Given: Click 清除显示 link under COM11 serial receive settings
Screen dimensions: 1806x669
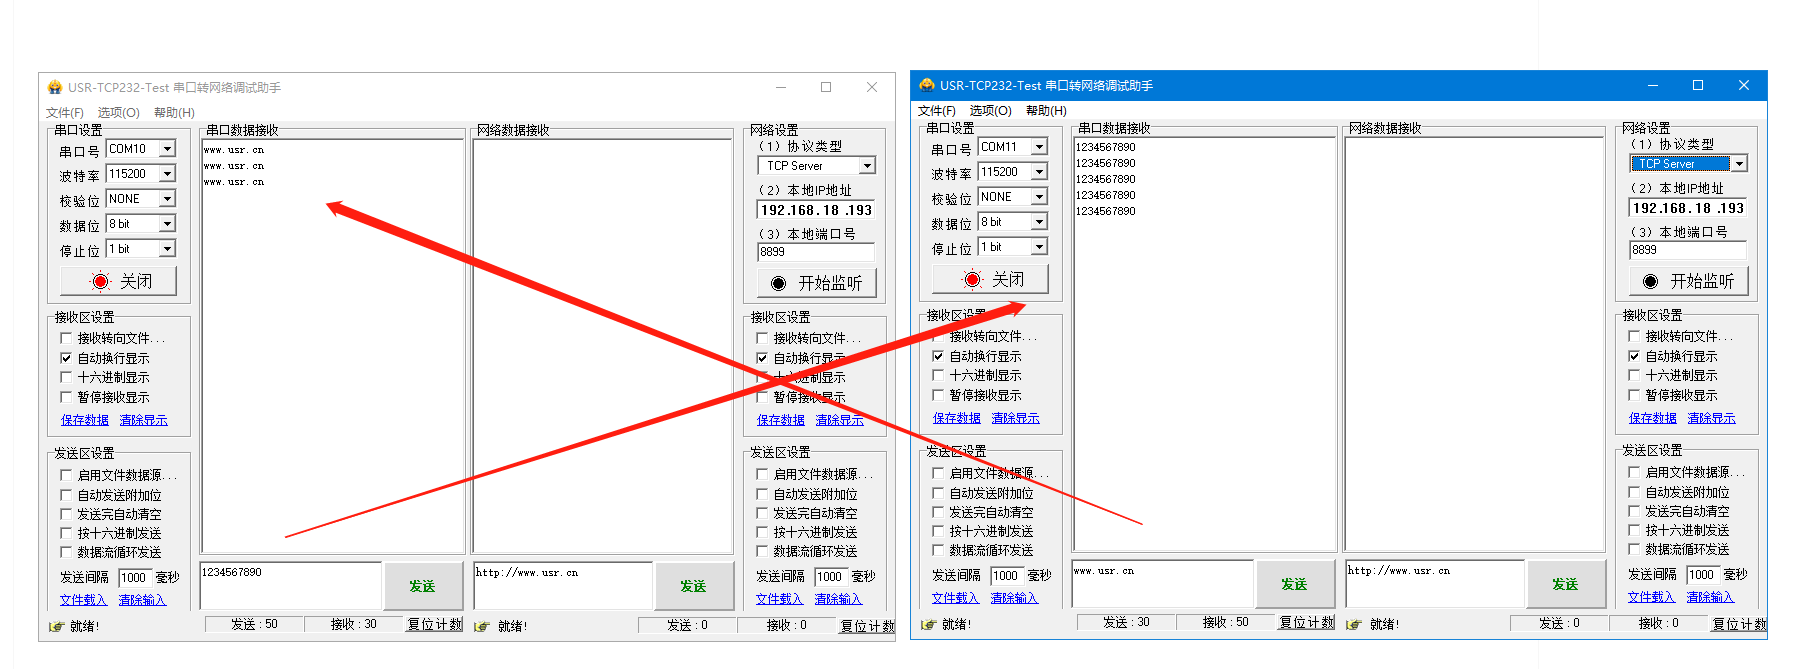Looking at the screenshot, I should click(x=1015, y=418).
